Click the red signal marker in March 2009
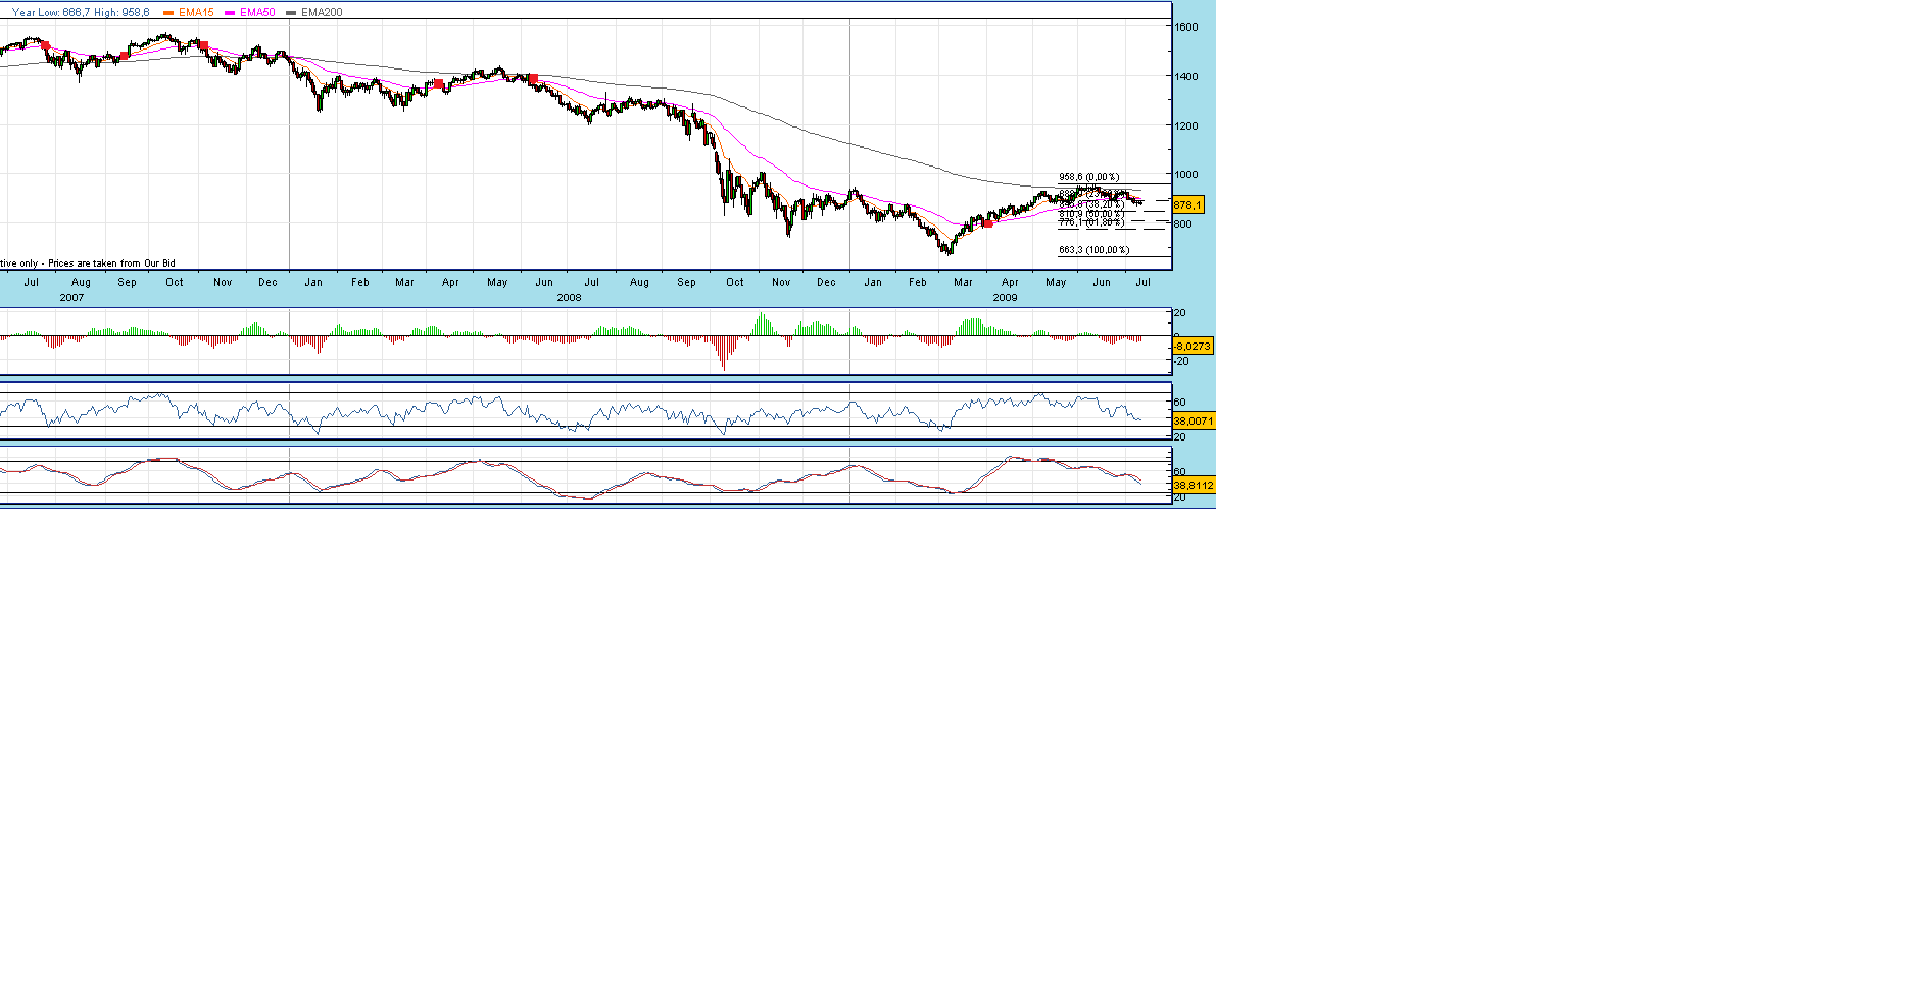The image size is (1906, 1008). click(987, 224)
